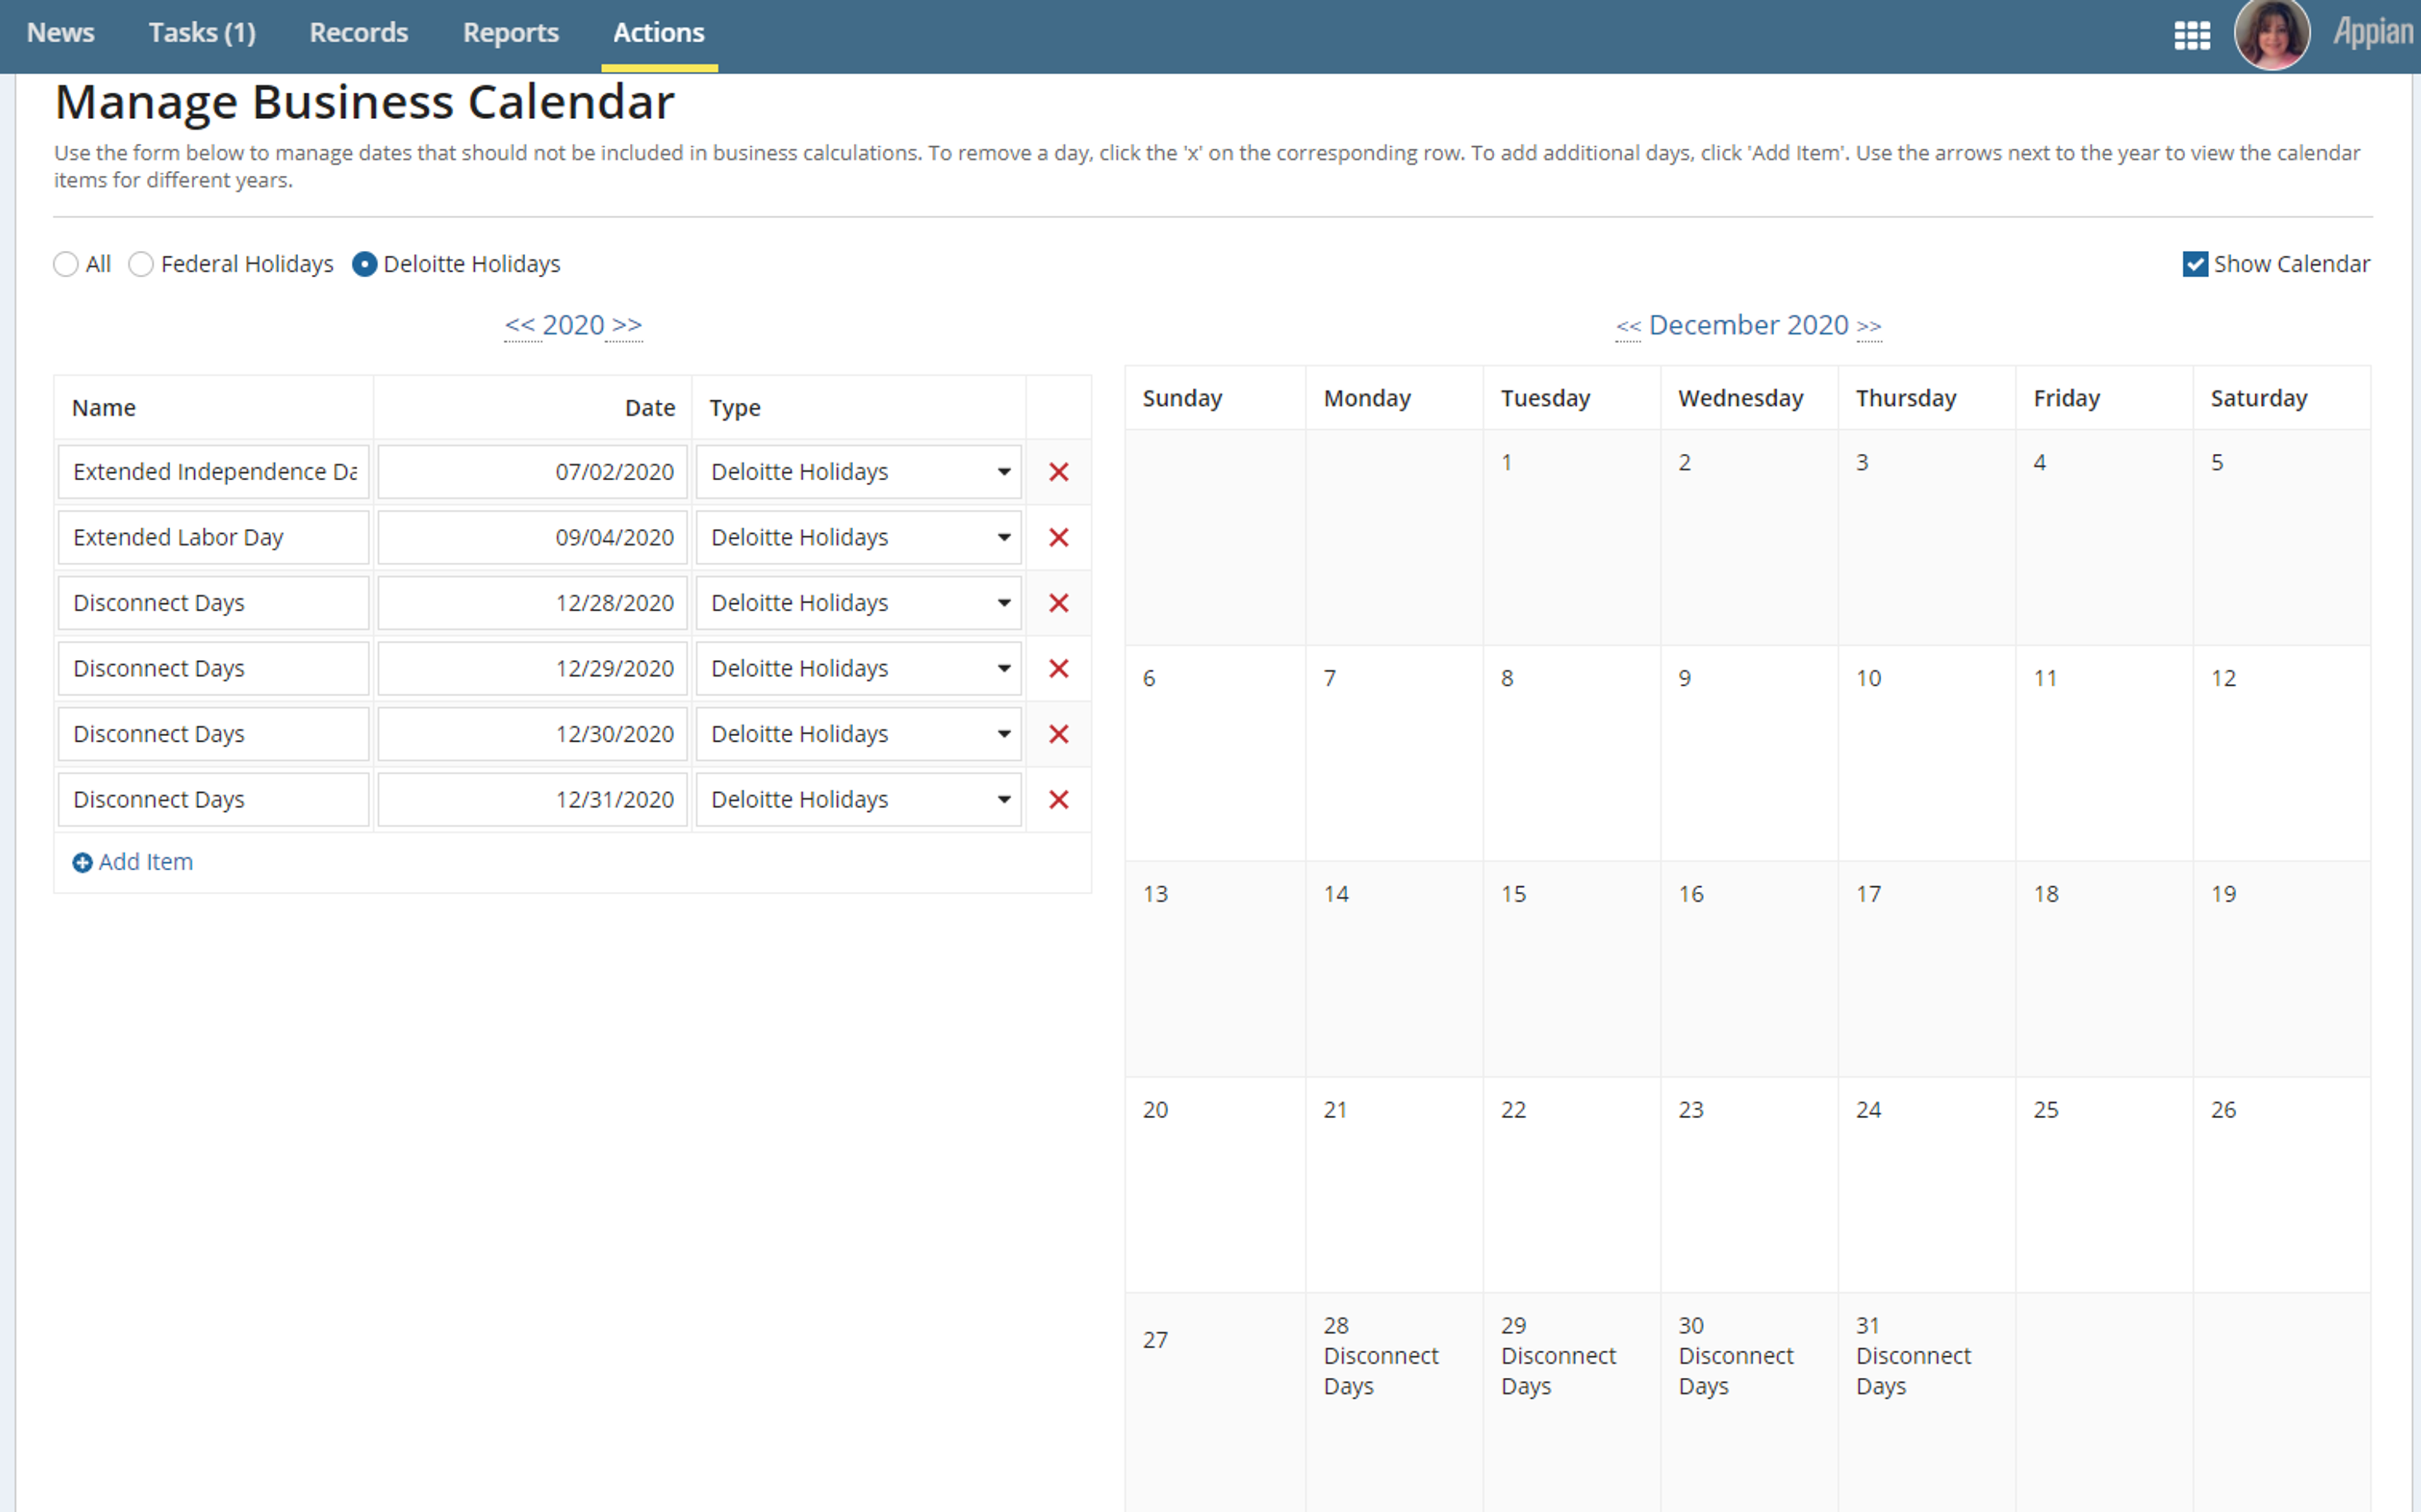This screenshot has height=1512, width=2421.
Task: Edit the Extended Independence Day name field
Action: [x=214, y=472]
